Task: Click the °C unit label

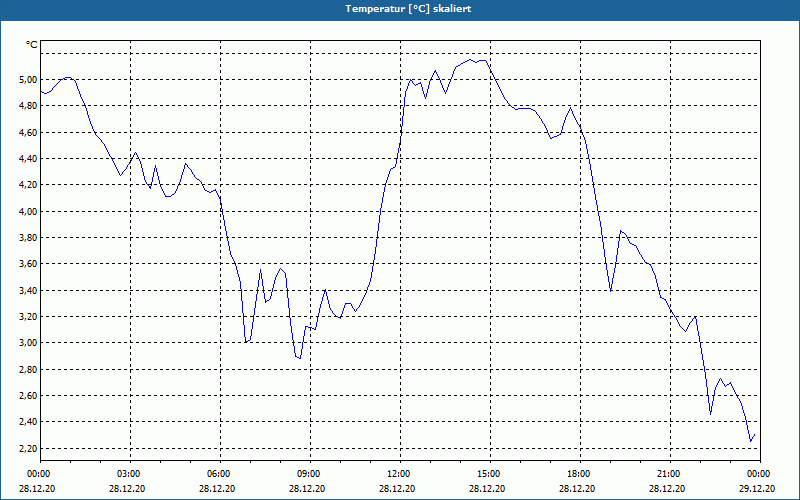Action: (32, 45)
